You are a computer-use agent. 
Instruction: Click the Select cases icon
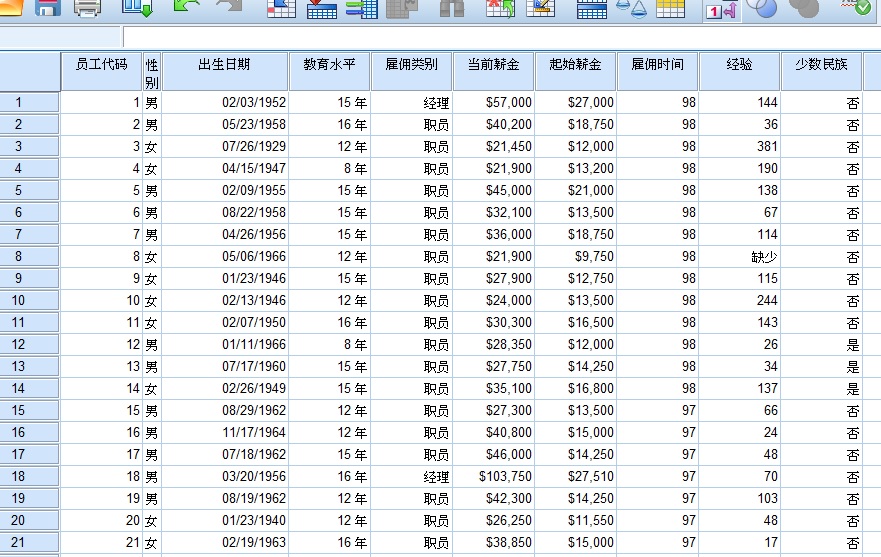(x=670, y=8)
